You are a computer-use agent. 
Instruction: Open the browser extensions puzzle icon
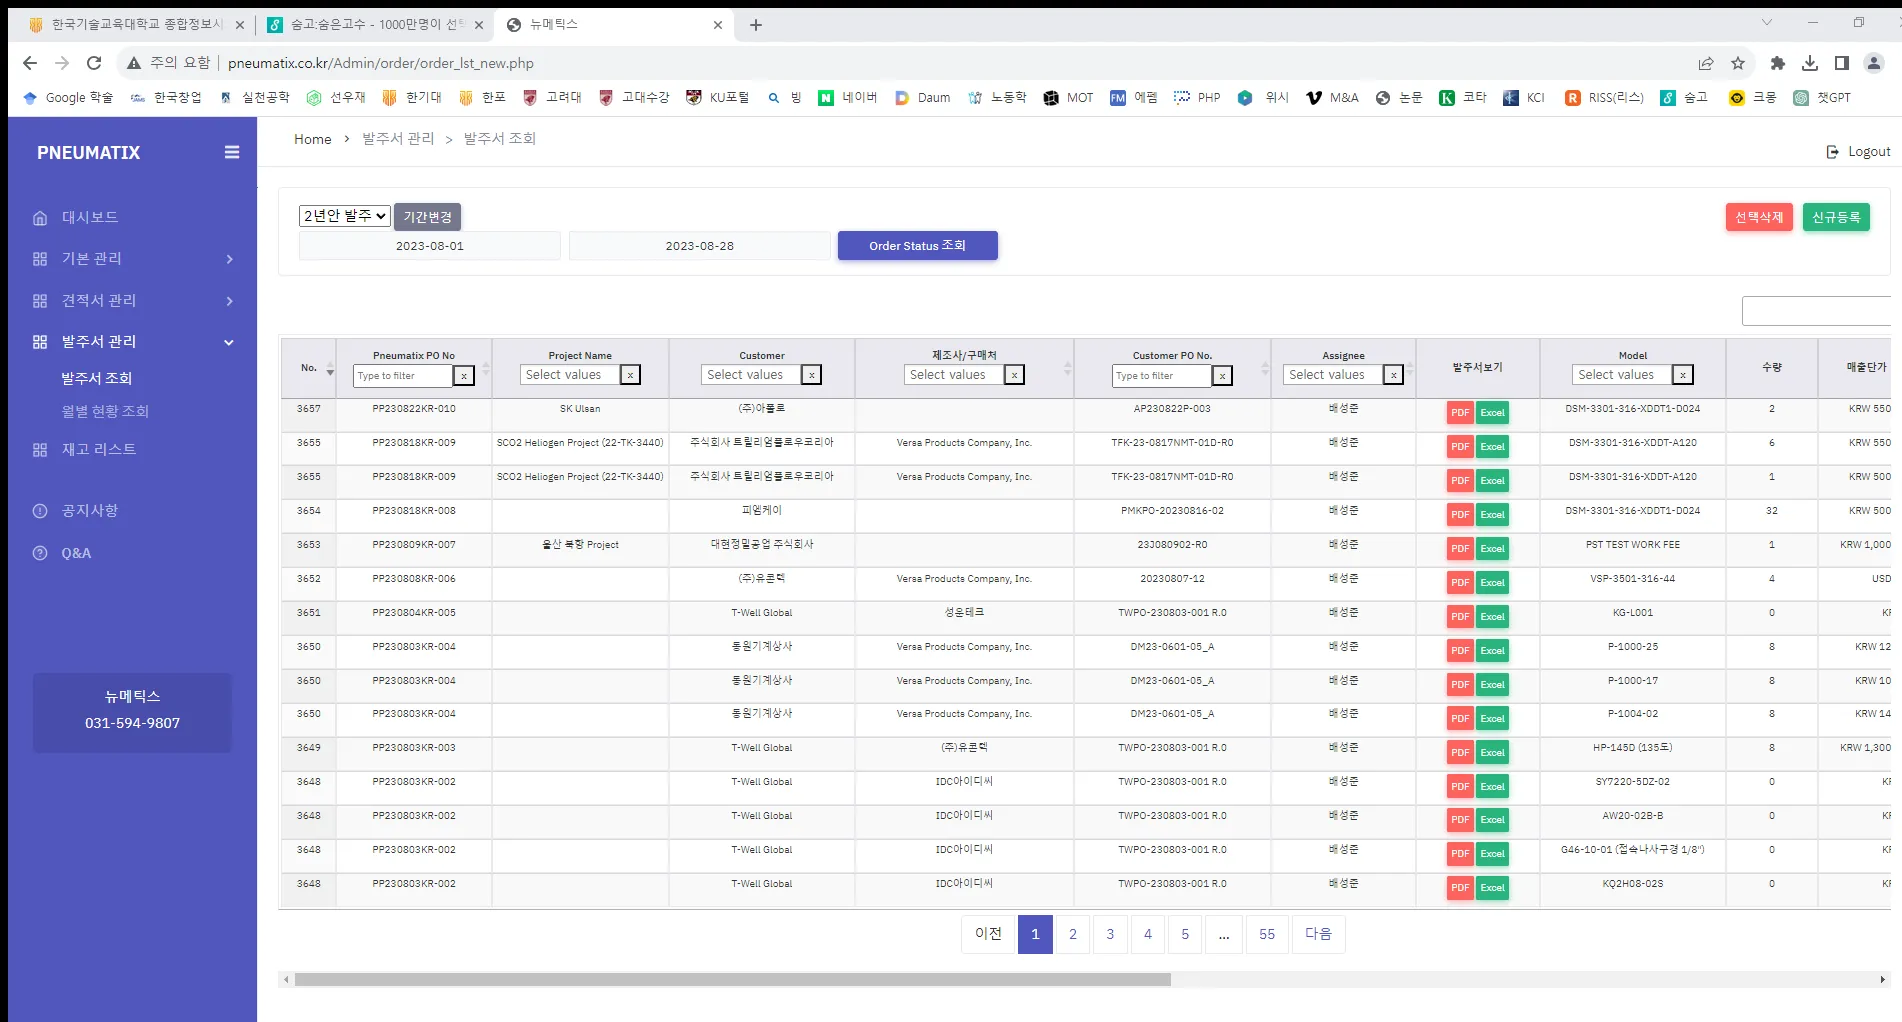click(x=1777, y=63)
